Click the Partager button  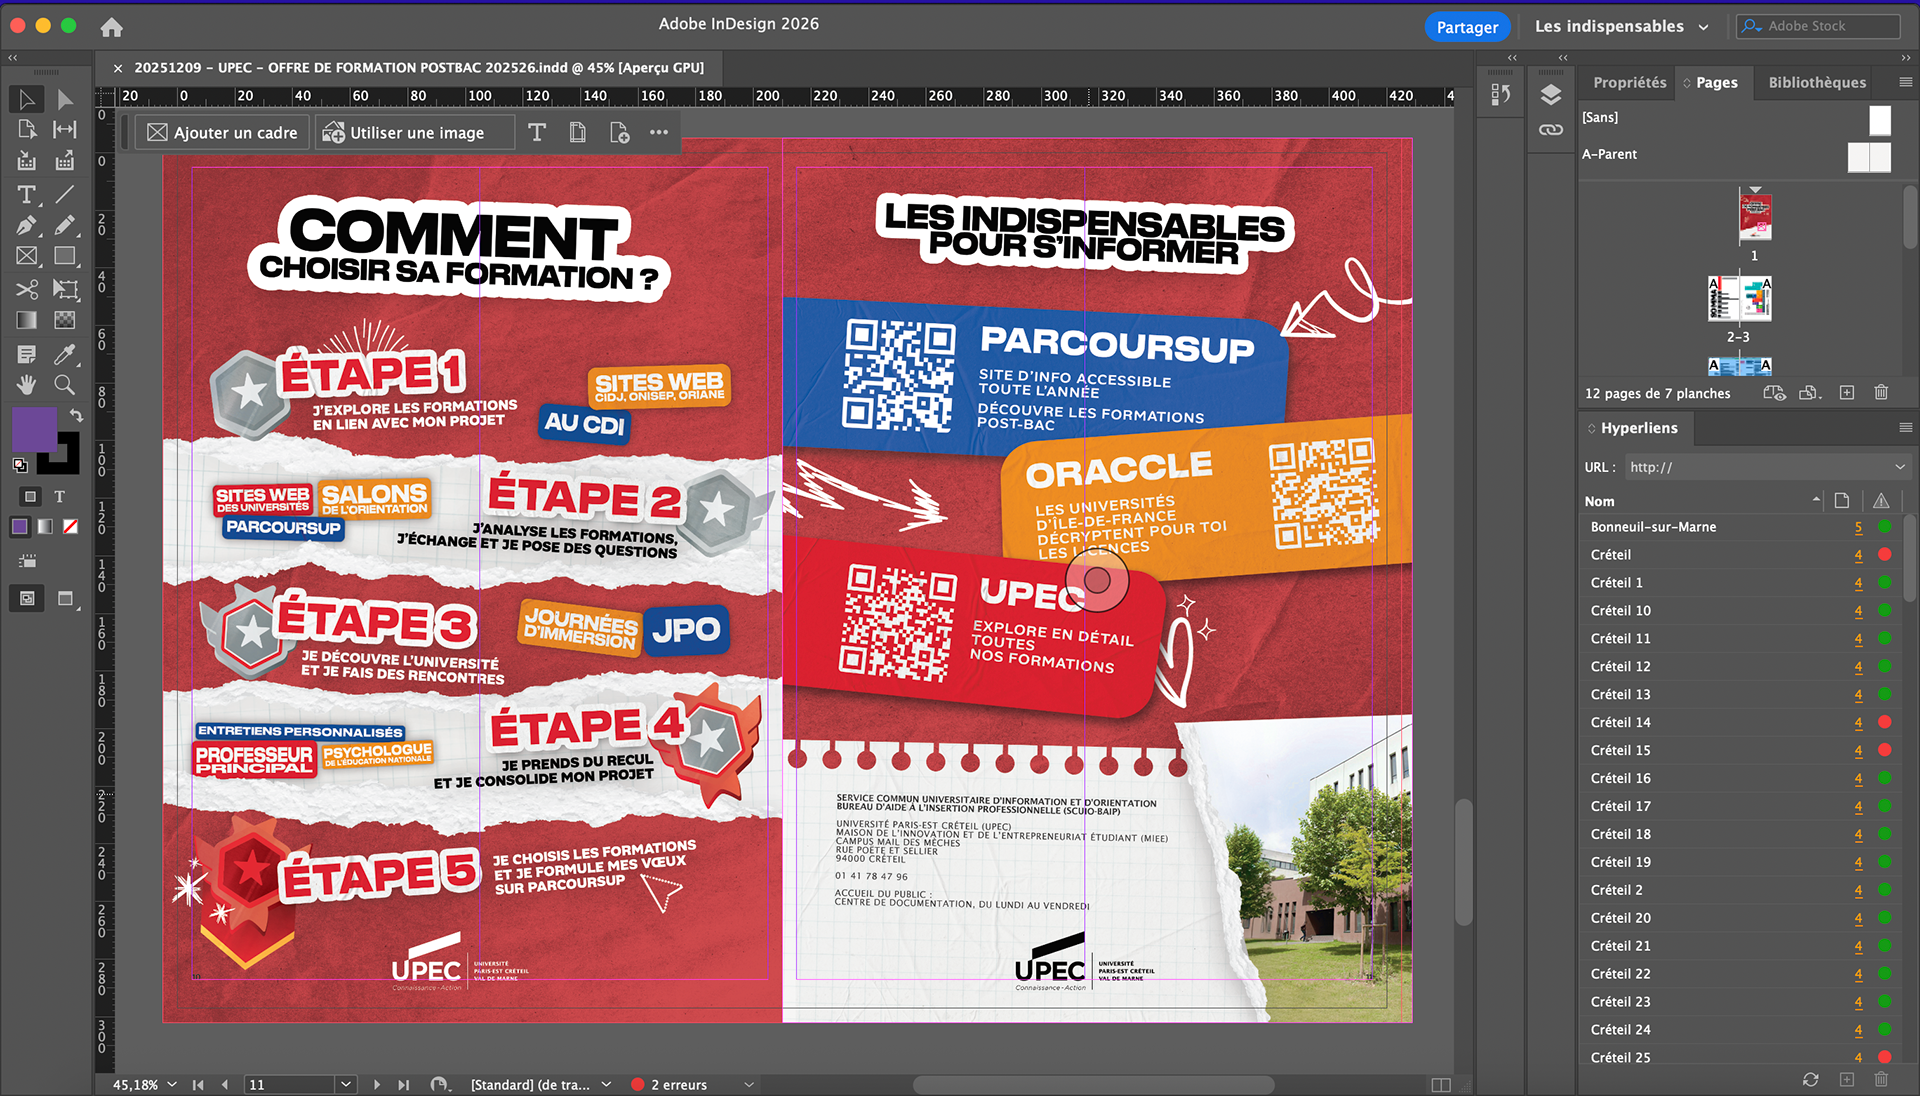(1466, 27)
